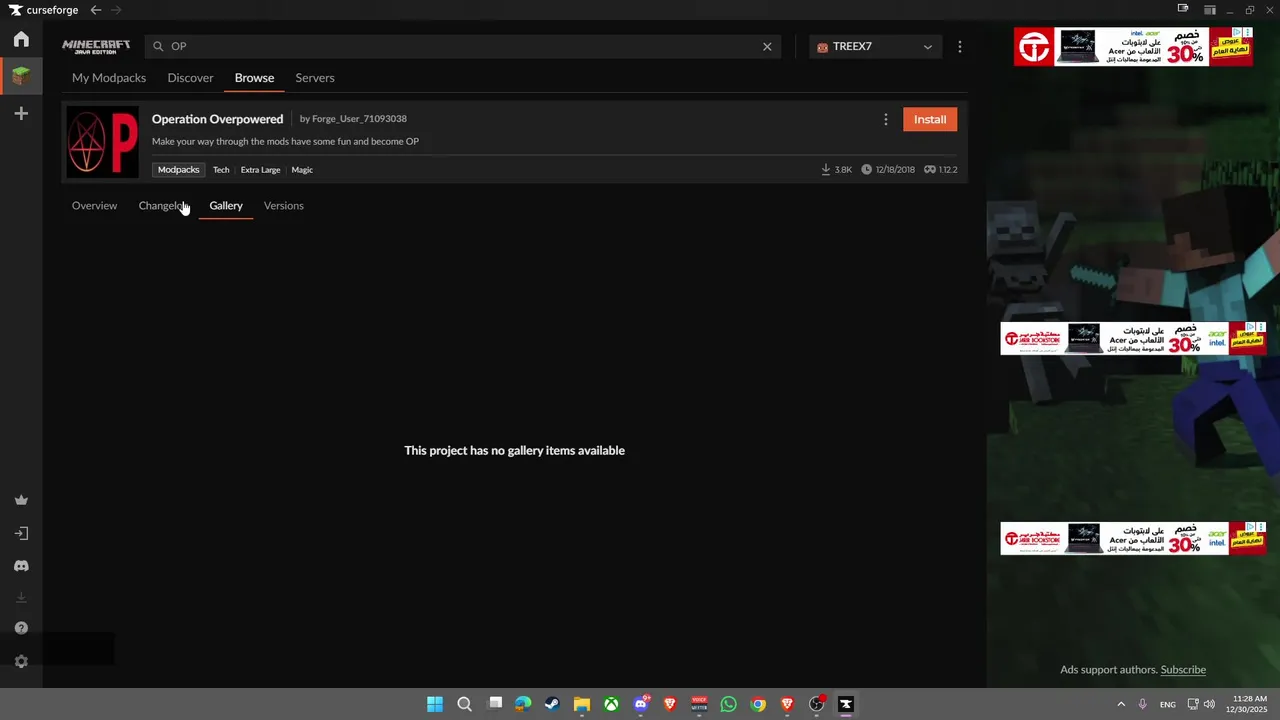Click the Extra Large category tag
1280x720 pixels.
[x=260, y=170]
